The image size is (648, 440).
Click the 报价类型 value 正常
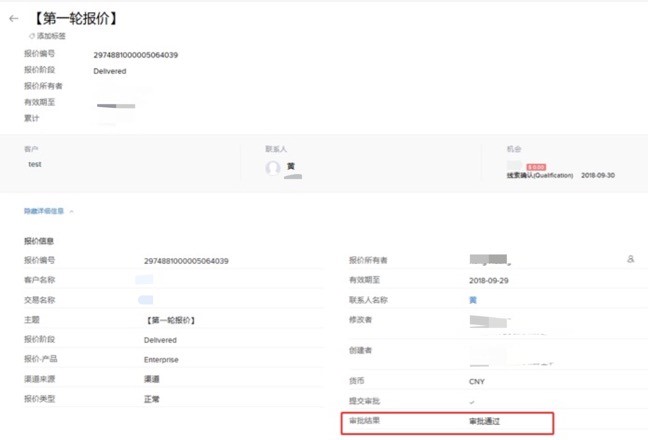point(152,399)
